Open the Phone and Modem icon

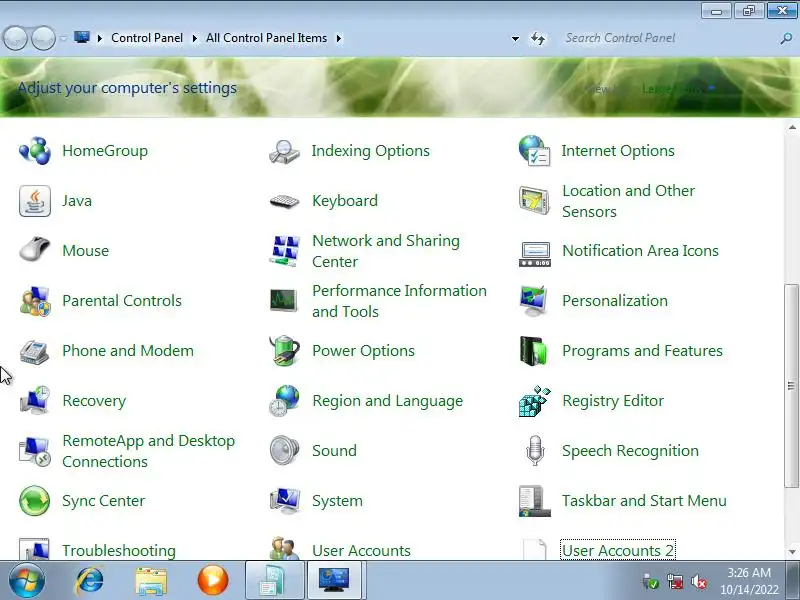(x=35, y=351)
